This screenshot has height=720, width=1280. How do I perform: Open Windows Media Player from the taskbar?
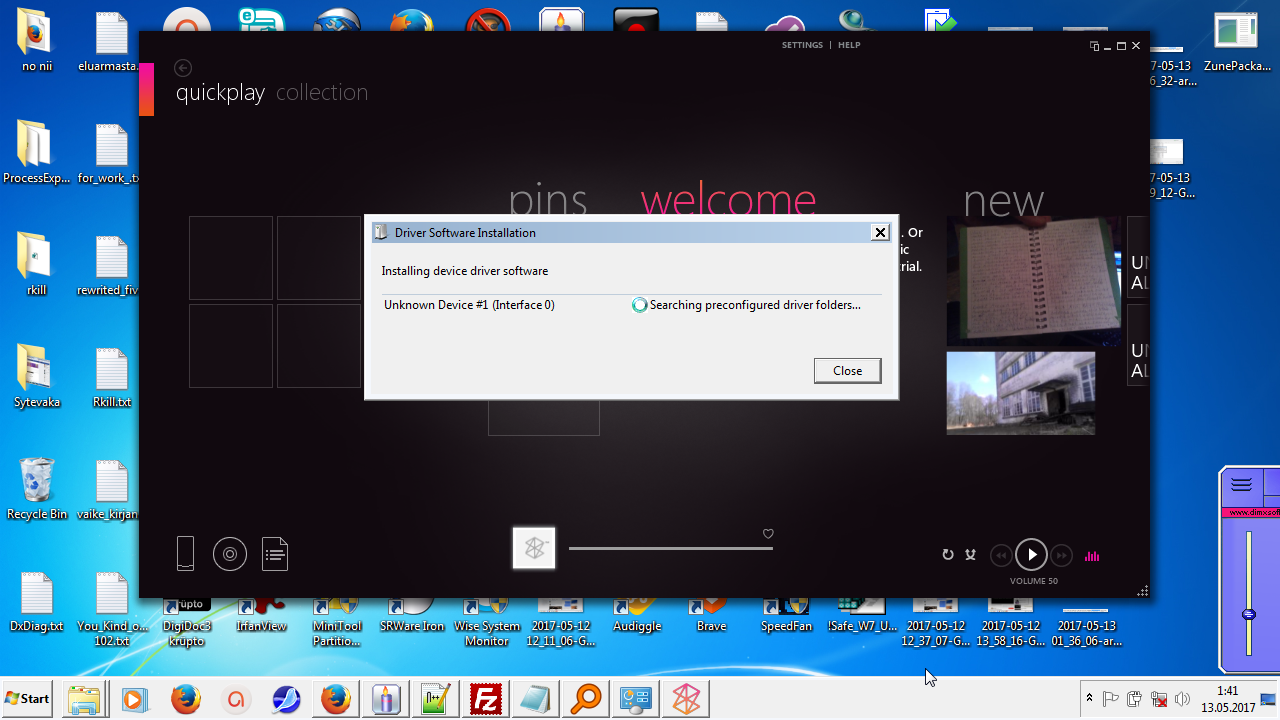135,699
